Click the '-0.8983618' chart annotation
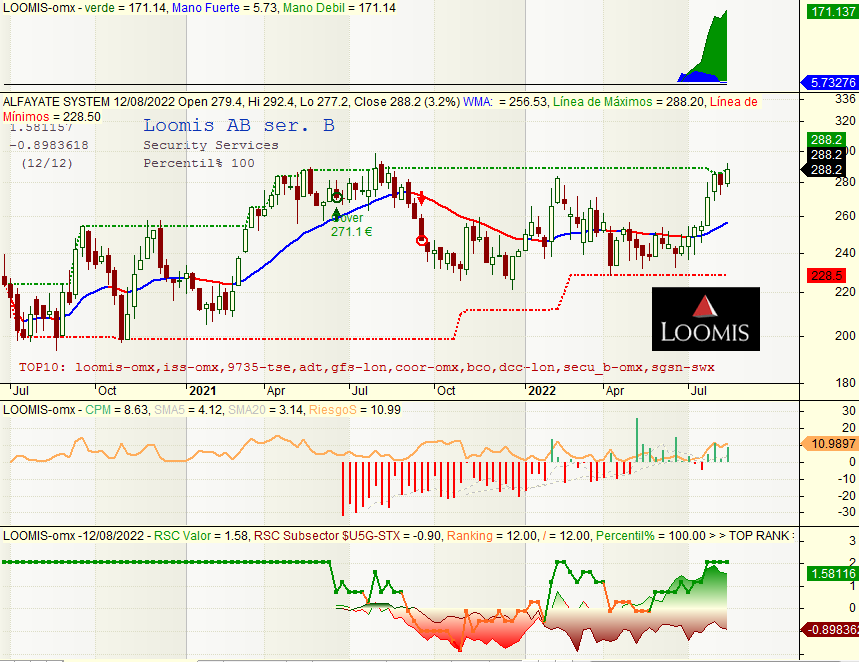This screenshot has height=662, width=859. click(x=49, y=145)
